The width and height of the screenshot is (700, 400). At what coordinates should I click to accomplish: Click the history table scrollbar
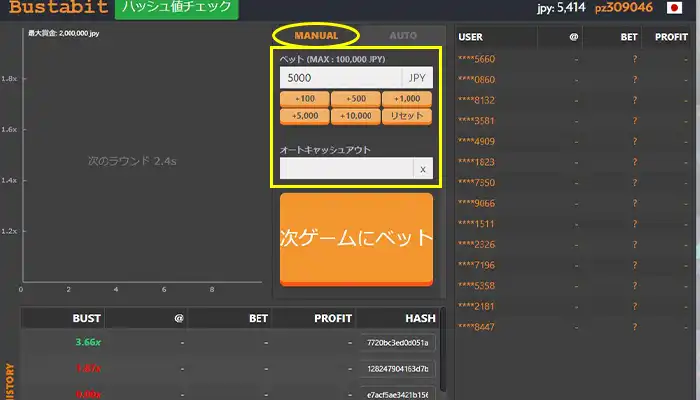(442, 349)
